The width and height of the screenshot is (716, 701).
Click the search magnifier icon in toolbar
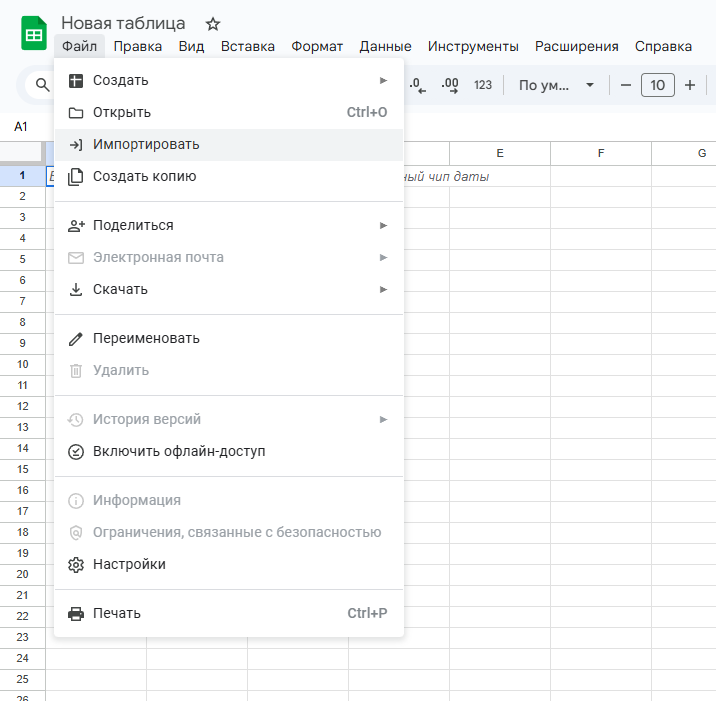[x=42, y=85]
